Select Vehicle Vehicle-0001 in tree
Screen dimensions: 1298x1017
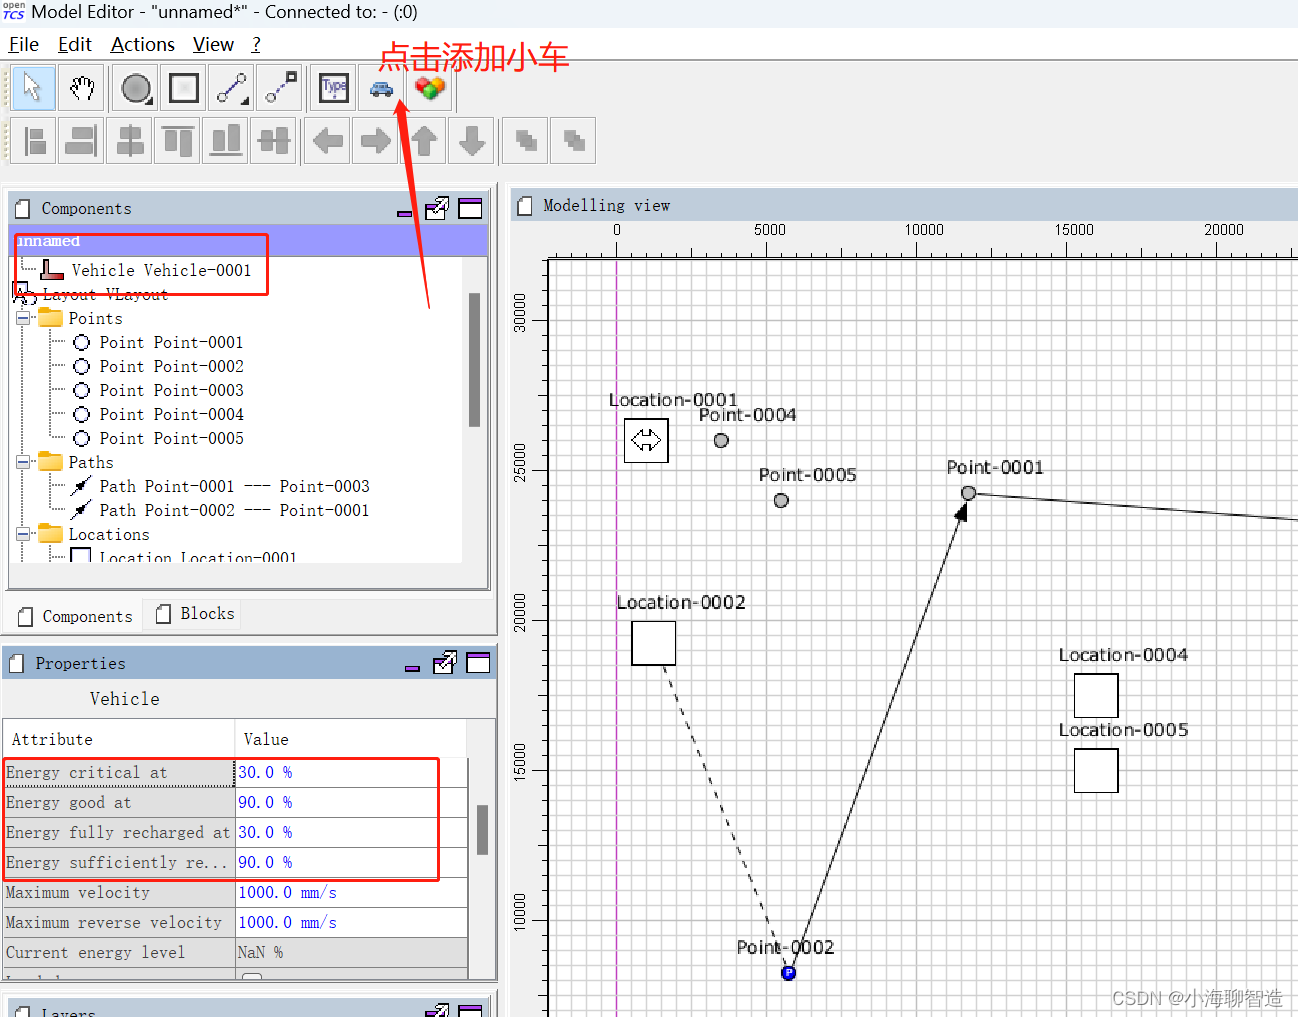(x=161, y=270)
